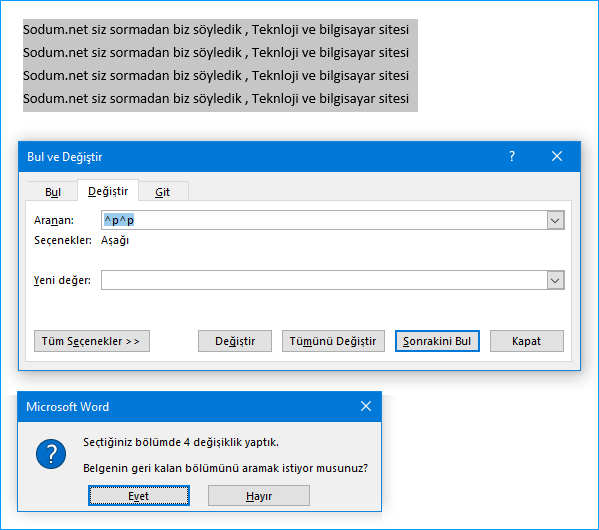Select the Değiştir tab
Screen dimensions: 599x530
click(108, 191)
